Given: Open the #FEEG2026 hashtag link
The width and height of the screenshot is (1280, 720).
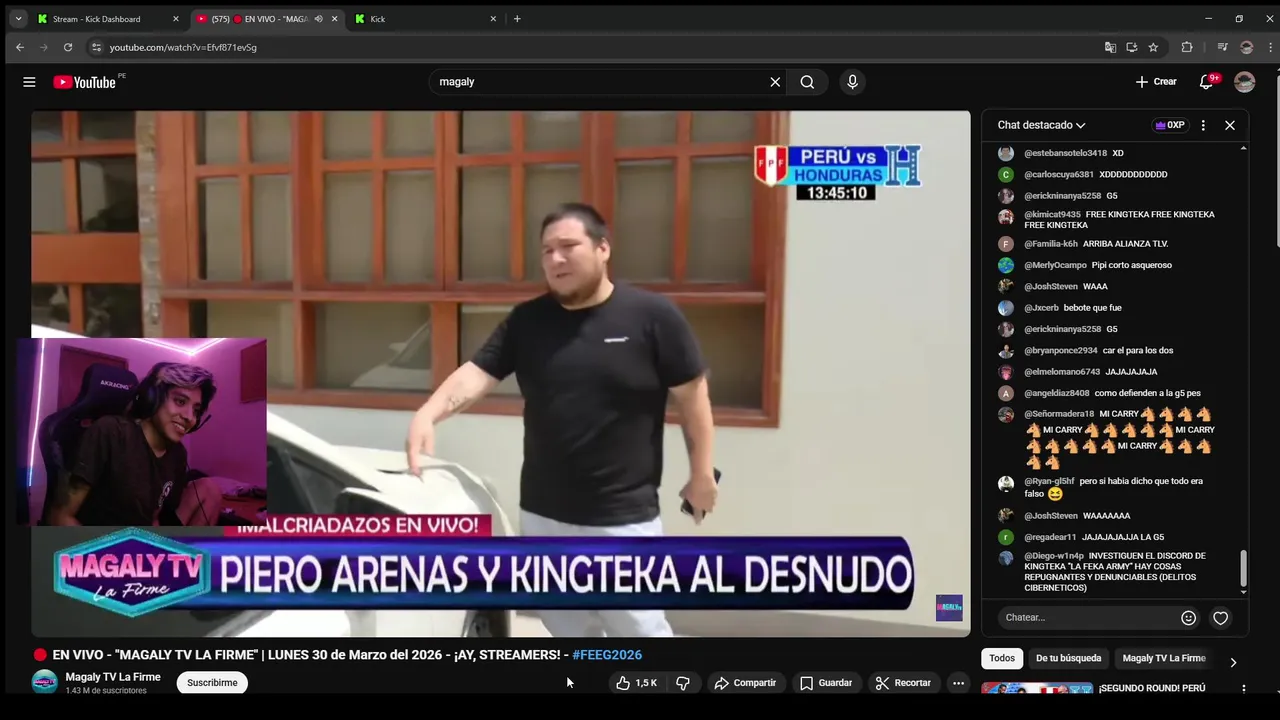Looking at the screenshot, I should 607,655.
